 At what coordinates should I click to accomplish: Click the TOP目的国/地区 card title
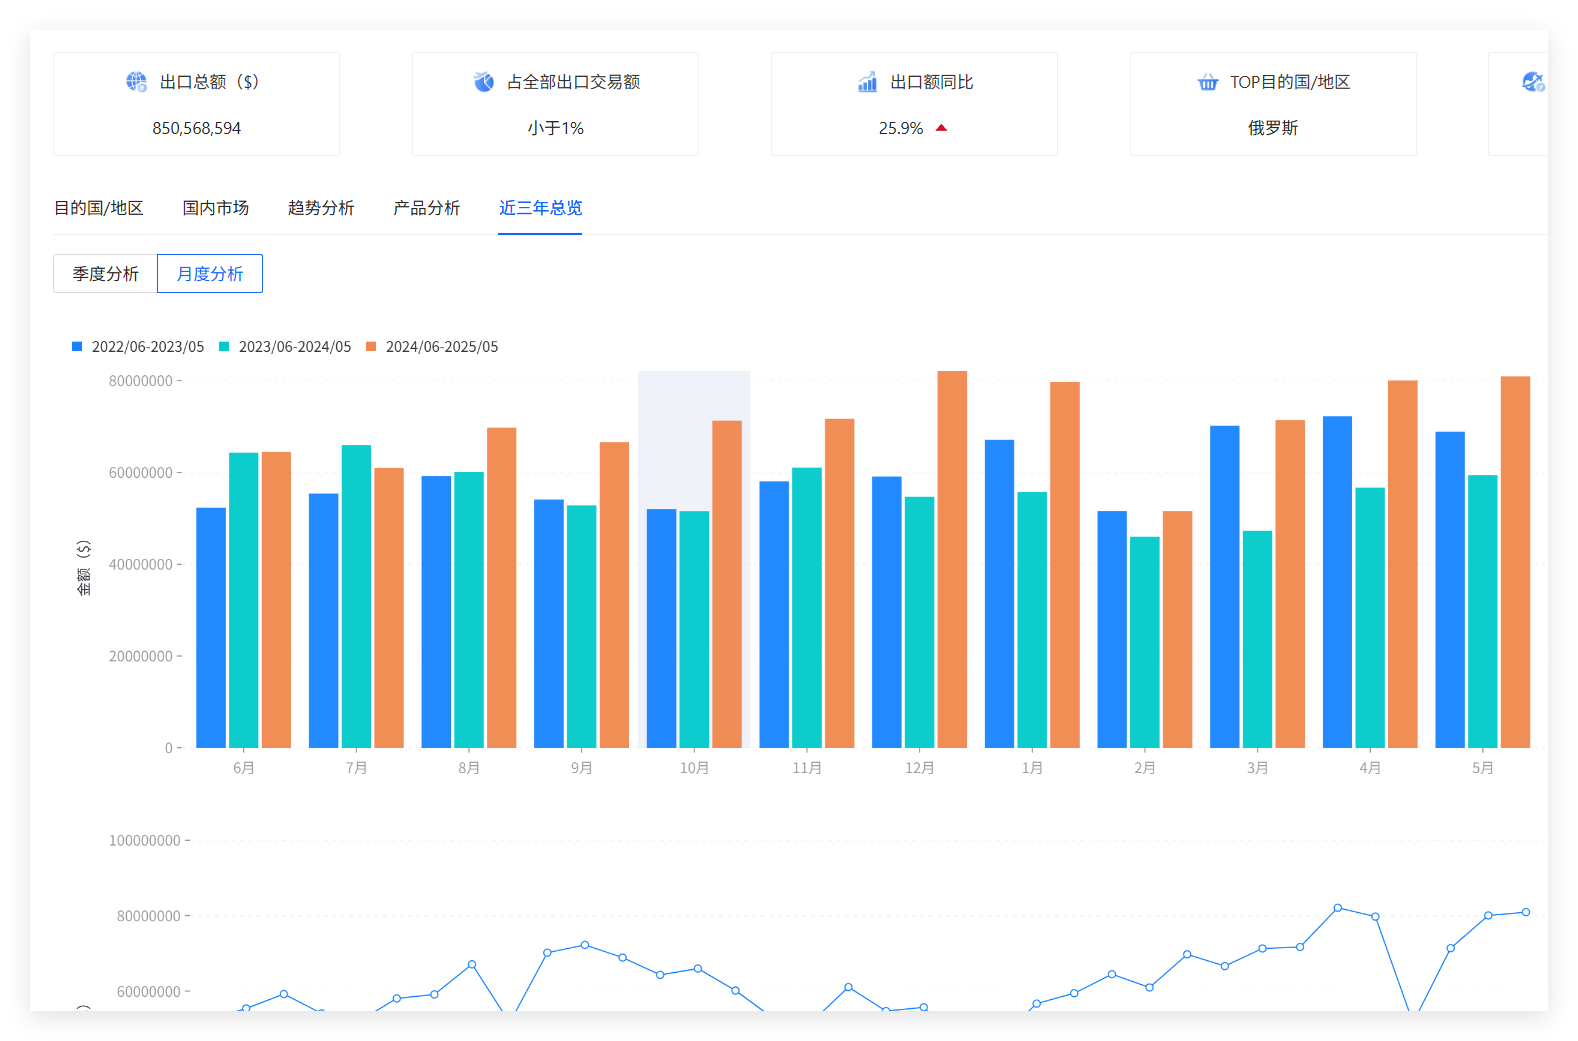coord(1290,82)
